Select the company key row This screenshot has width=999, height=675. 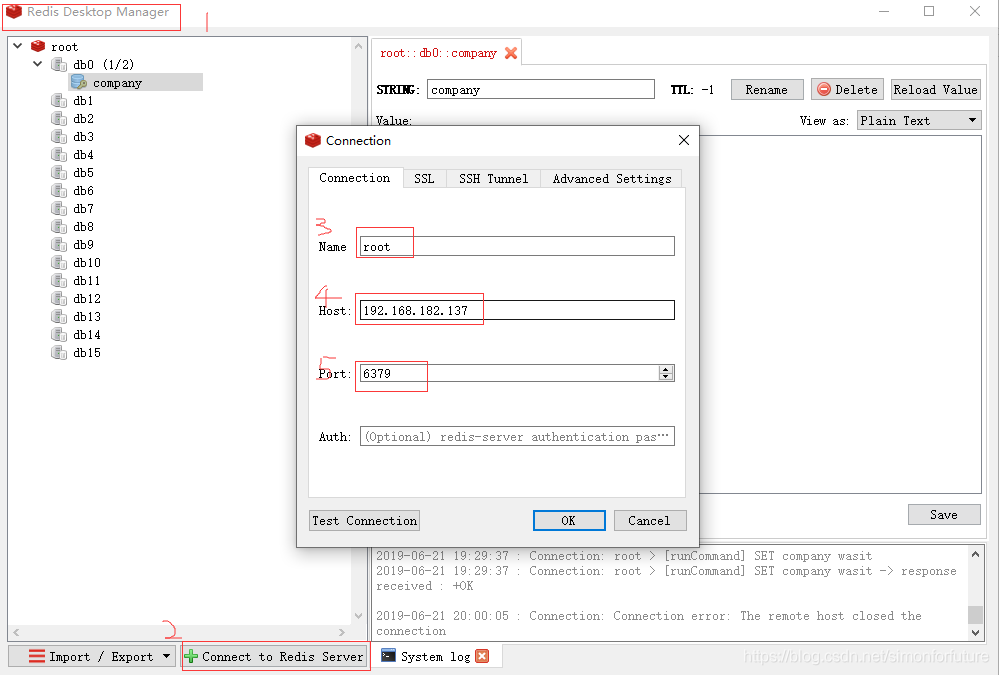136,82
